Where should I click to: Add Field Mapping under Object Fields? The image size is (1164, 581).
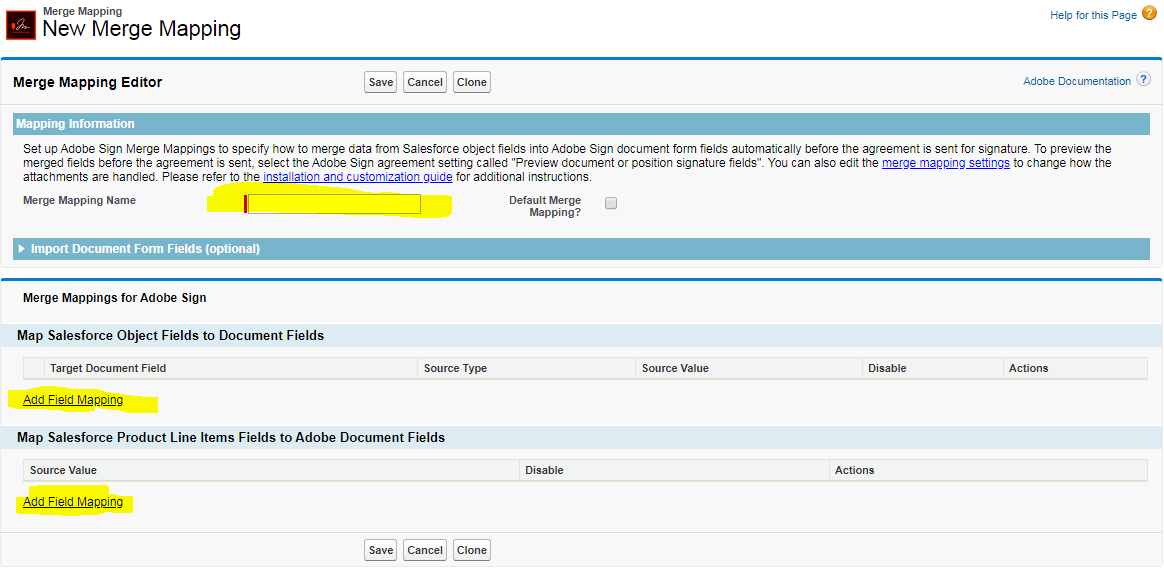[x=73, y=400]
